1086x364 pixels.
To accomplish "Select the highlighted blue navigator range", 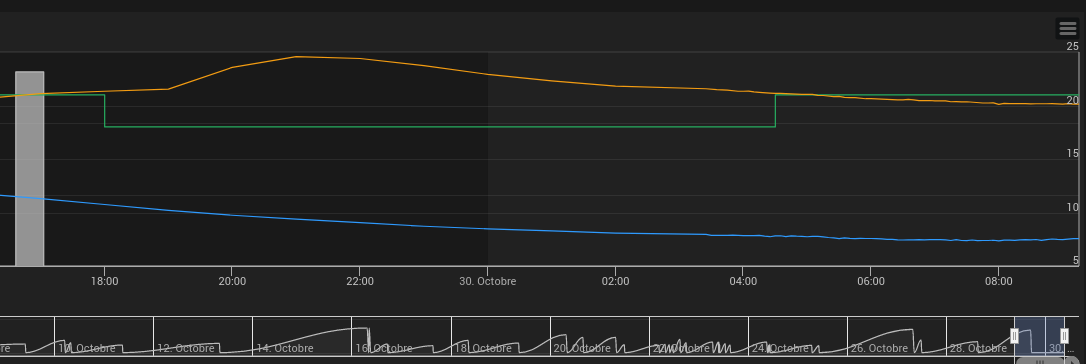I will (x=1040, y=336).
